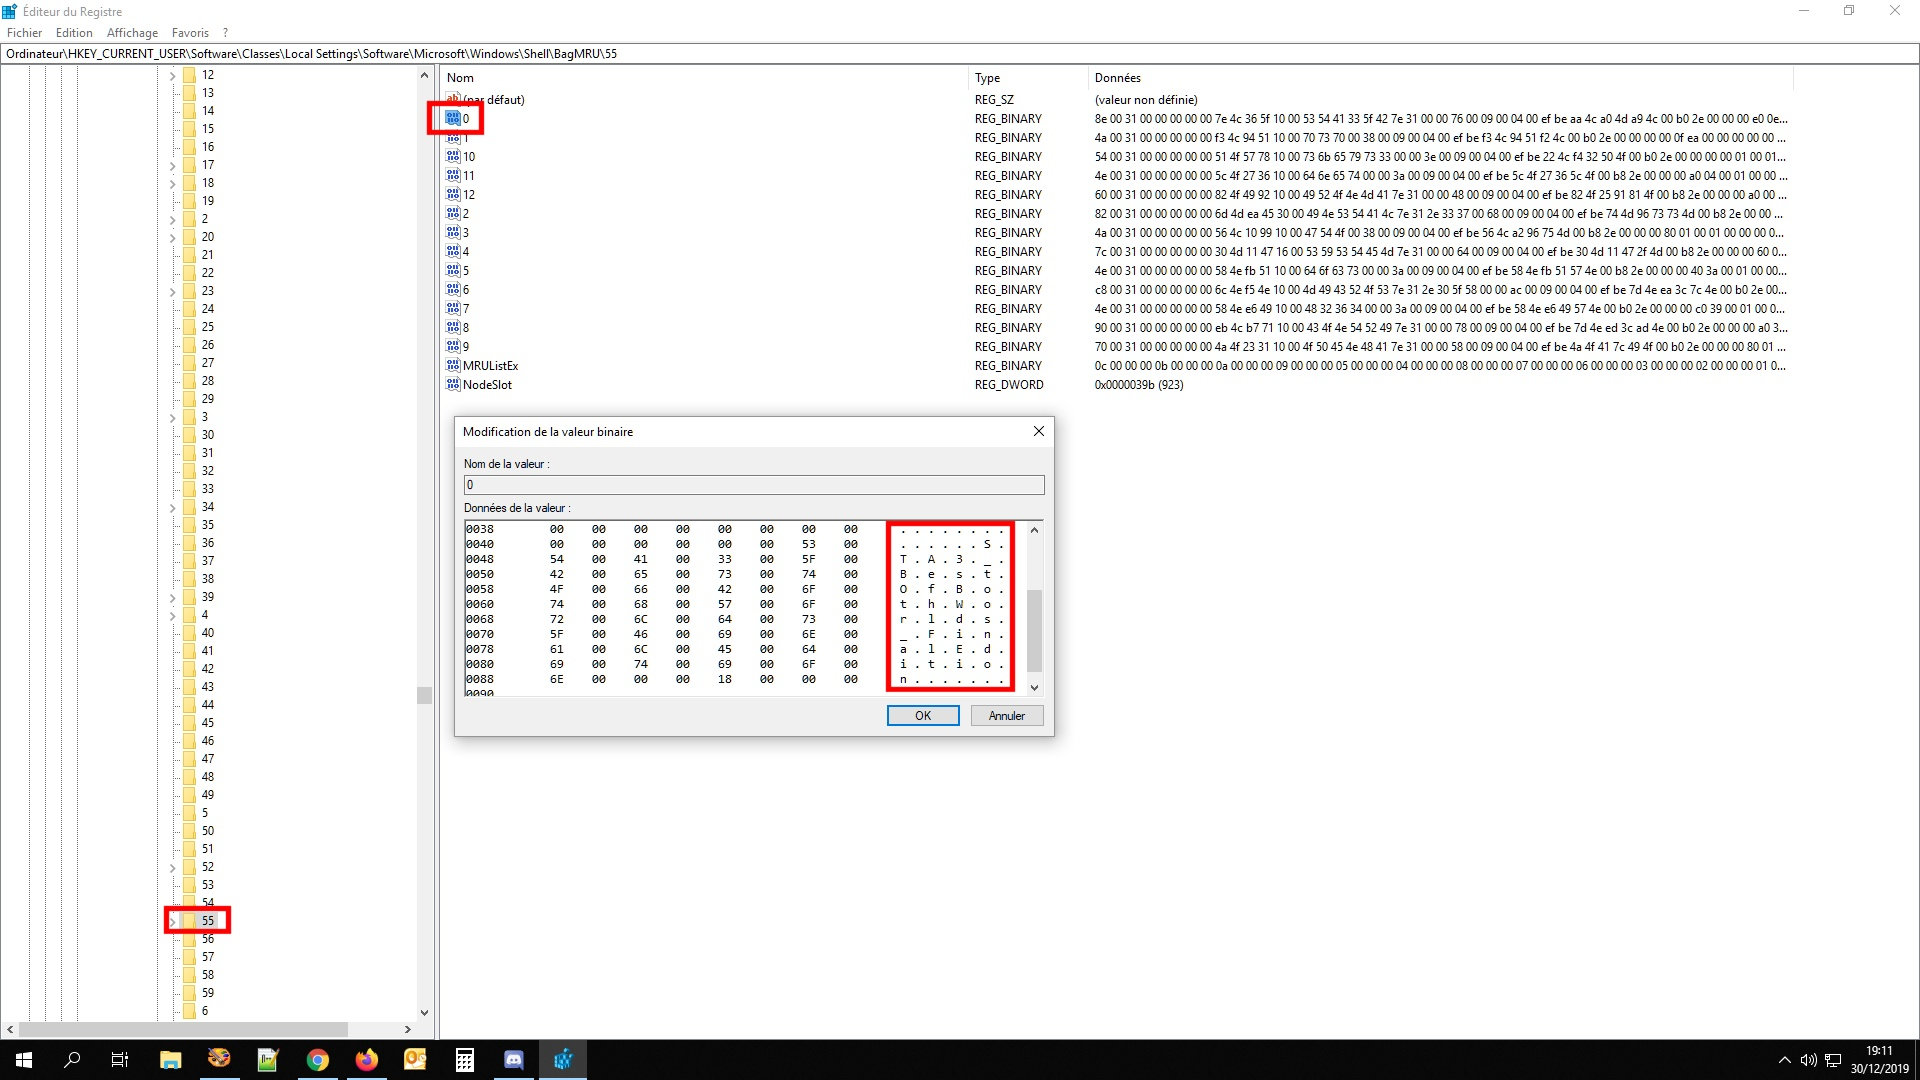Click the Nom de la valeur field
Viewport: 1920px width, 1080px height.
pyautogui.click(x=753, y=485)
